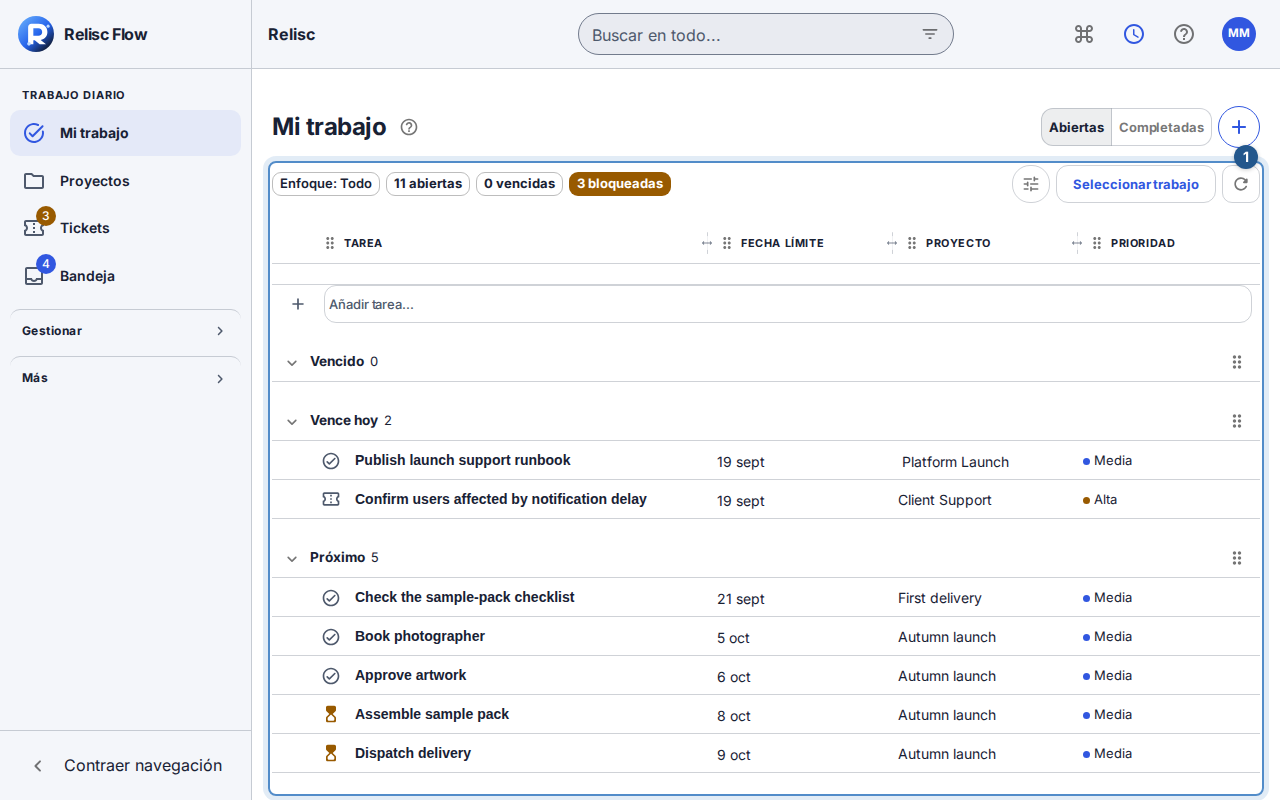Go to Mi trabajo in sidebar
Viewport: 1280px width, 800px height.
tap(125, 133)
